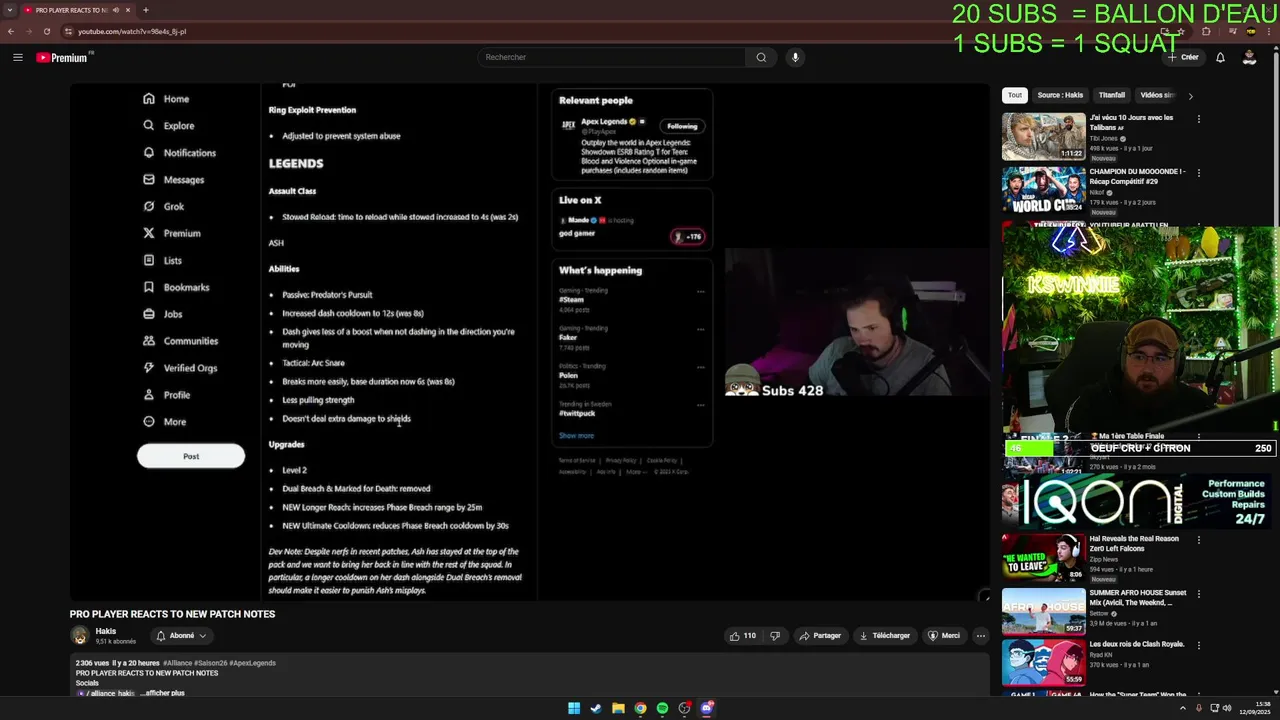Open Les deux rois de Clash Royale thumbnail
The height and width of the screenshot is (720, 1280).
coord(1044,663)
